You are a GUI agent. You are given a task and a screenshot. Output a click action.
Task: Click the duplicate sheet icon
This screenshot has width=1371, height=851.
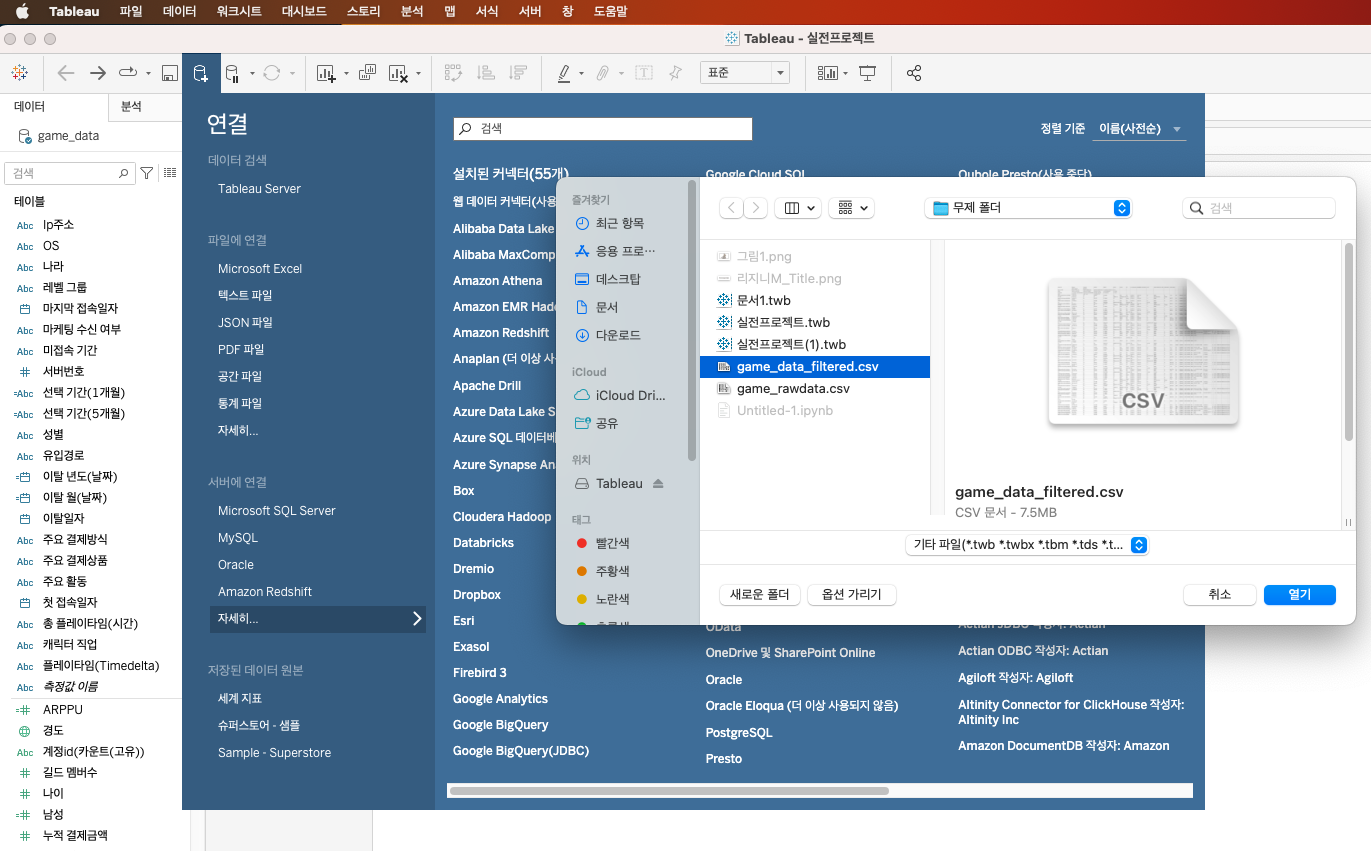[x=367, y=73]
